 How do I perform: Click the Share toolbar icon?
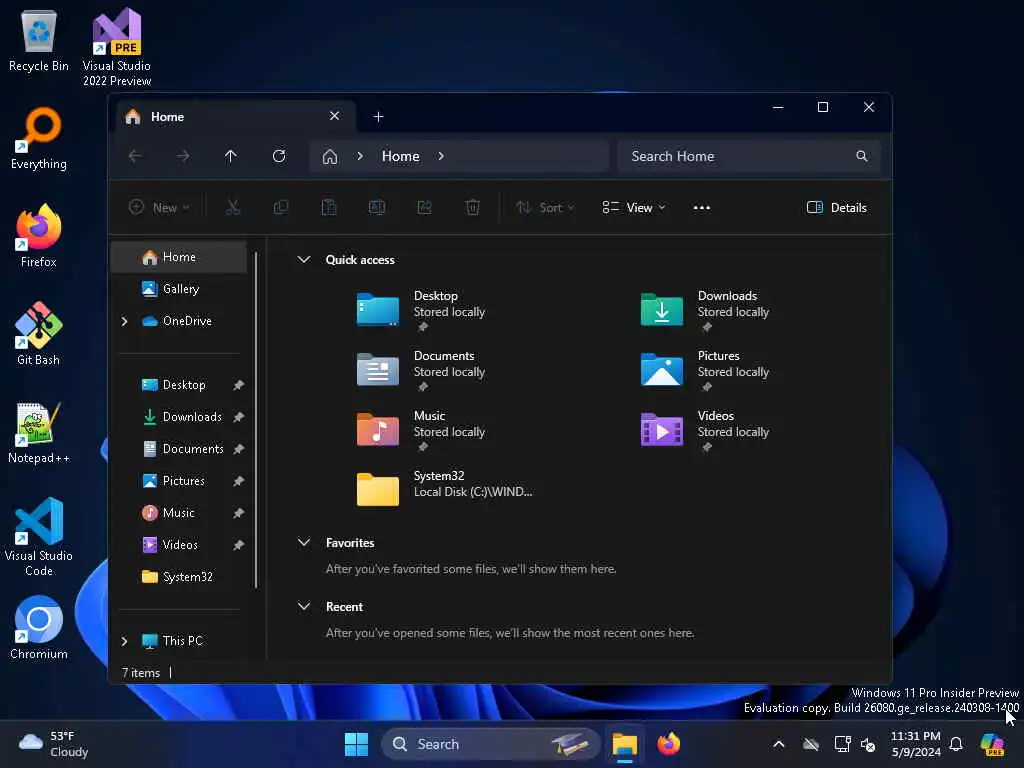pyautogui.click(x=424, y=208)
